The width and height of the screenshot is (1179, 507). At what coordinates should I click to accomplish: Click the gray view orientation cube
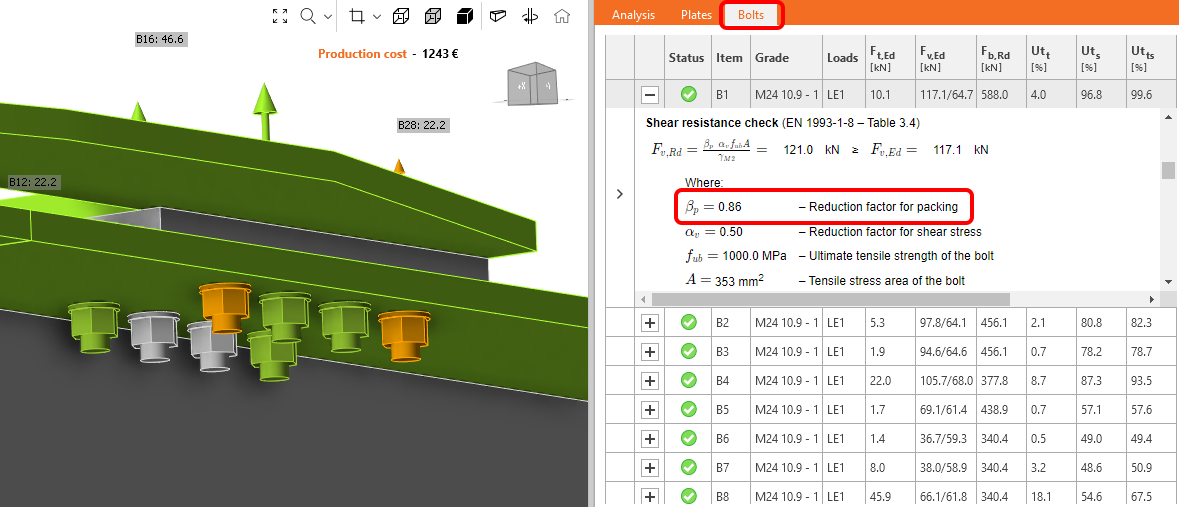(x=533, y=86)
